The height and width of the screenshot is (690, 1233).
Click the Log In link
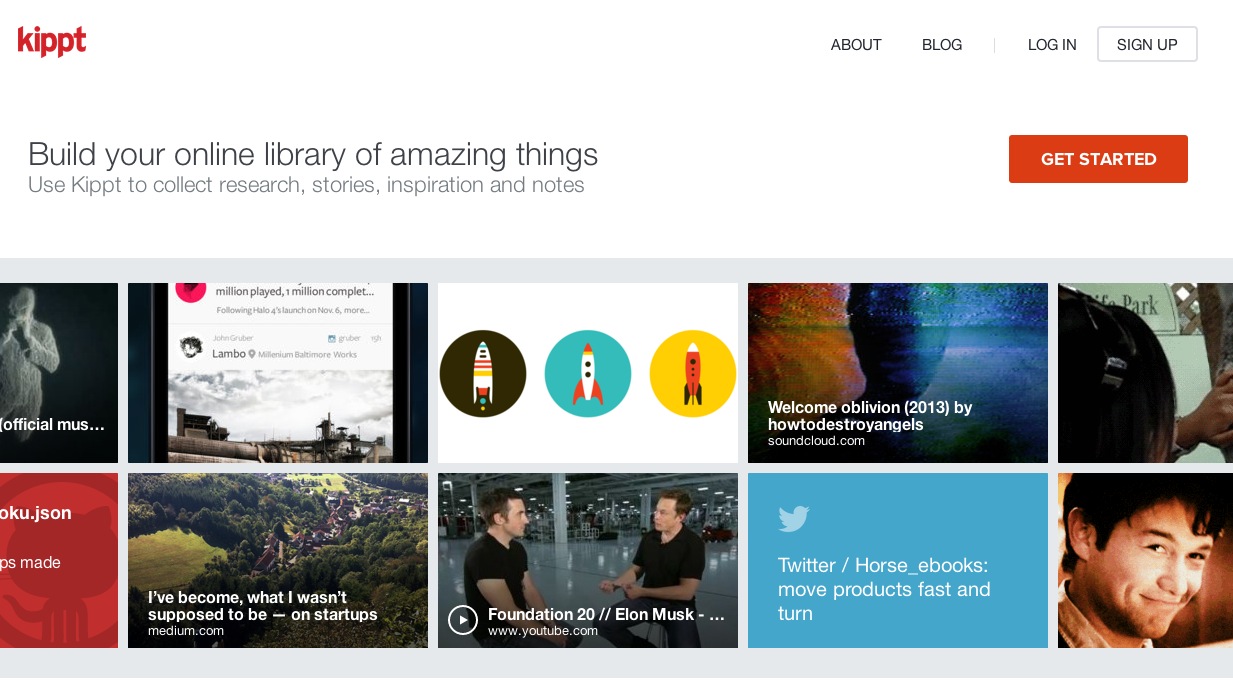[x=1052, y=45]
